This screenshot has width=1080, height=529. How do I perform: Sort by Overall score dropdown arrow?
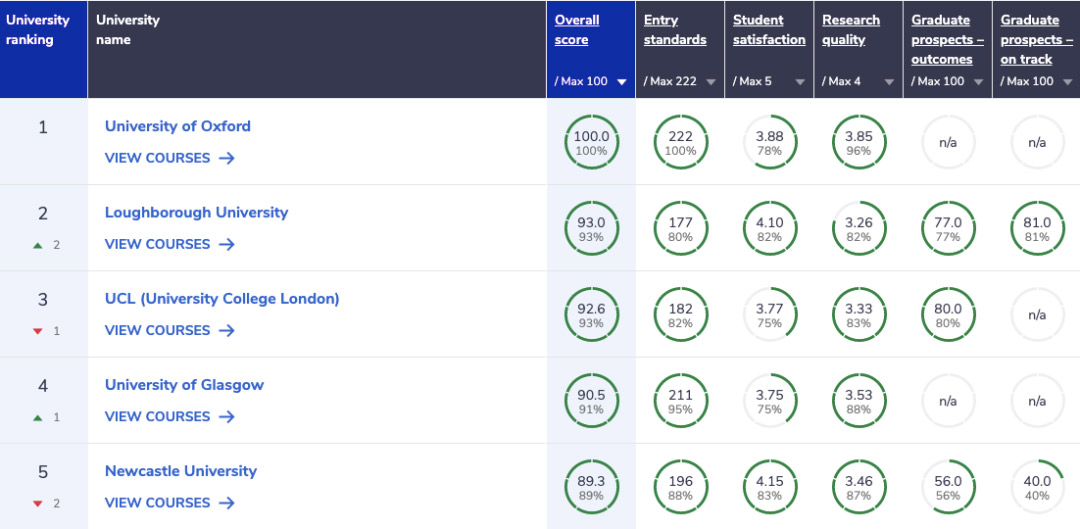click(x=621, y=82)
